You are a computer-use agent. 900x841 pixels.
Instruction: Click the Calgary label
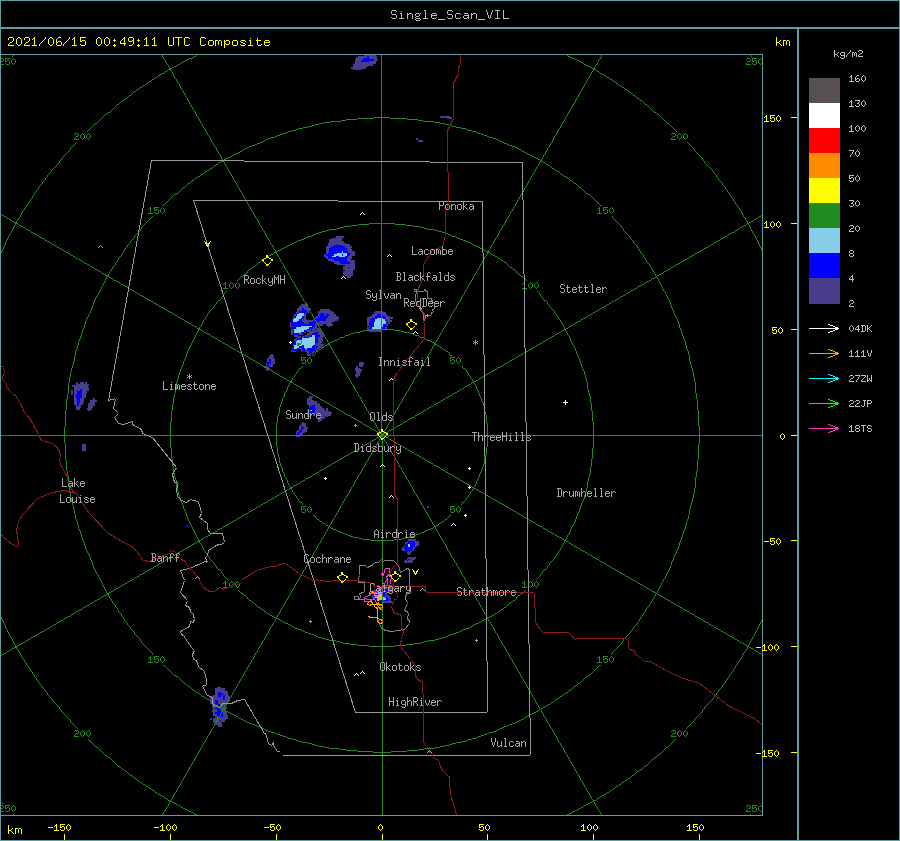click(390, 588)
